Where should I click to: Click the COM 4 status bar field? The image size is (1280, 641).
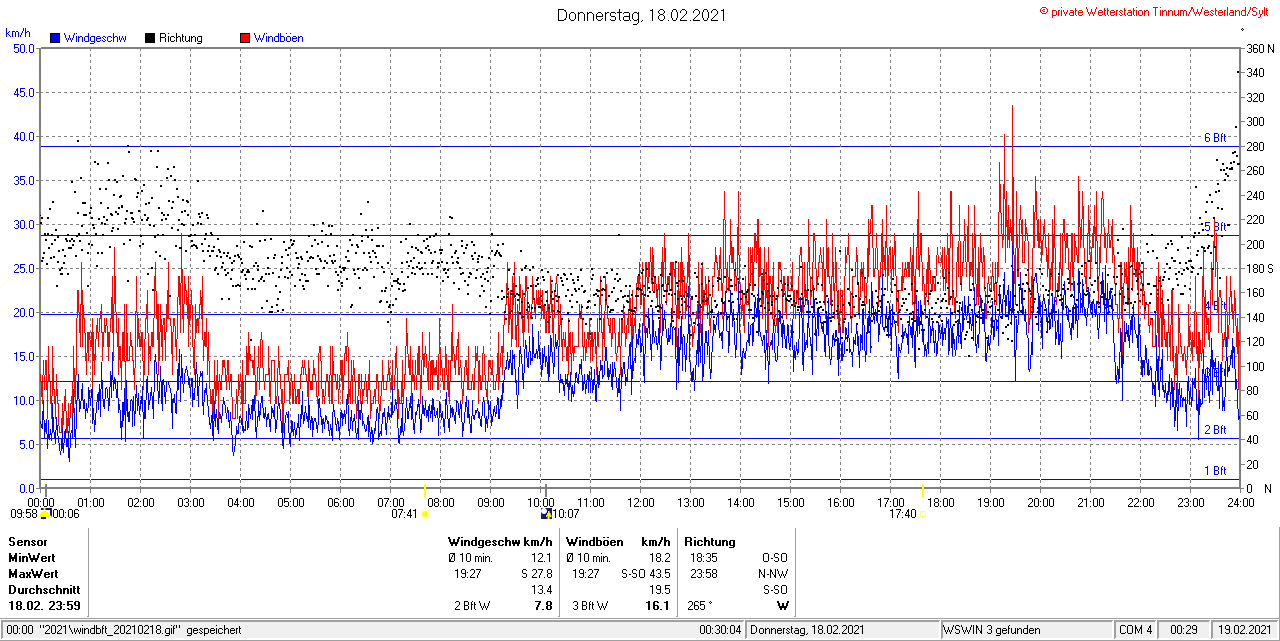pos(1136,630)
